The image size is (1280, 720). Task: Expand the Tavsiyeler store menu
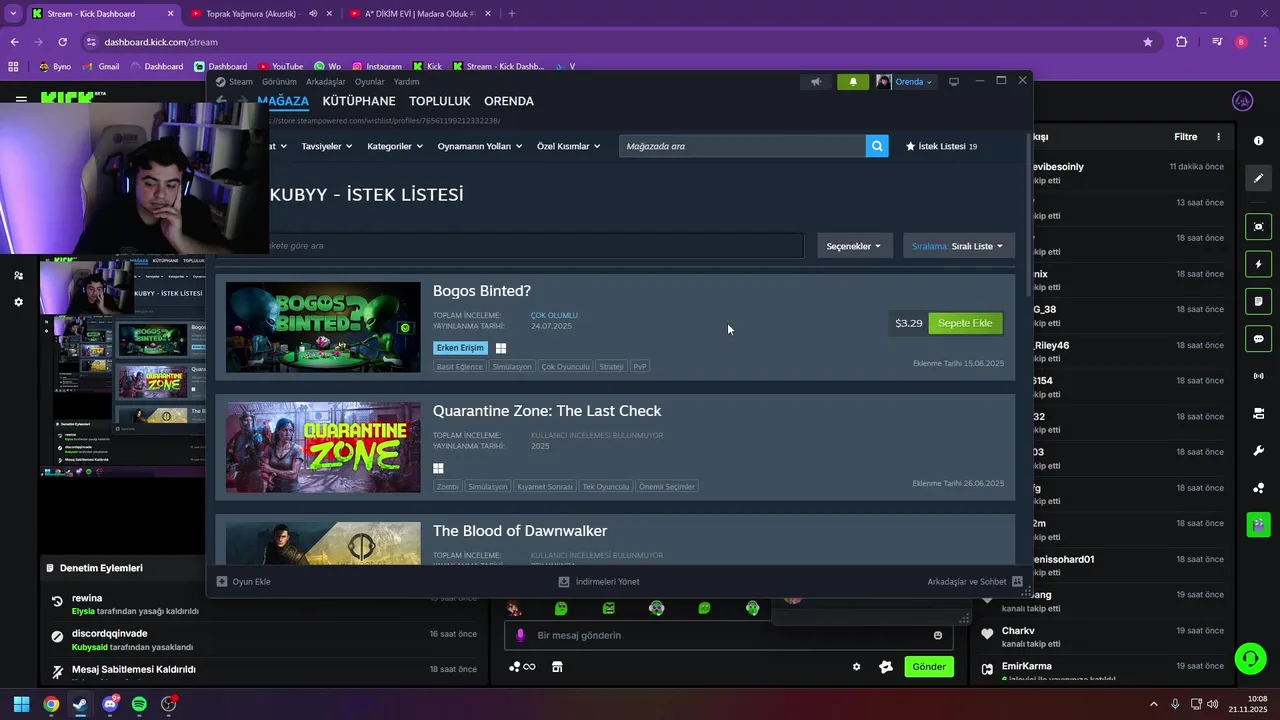(x=327, y=146)
